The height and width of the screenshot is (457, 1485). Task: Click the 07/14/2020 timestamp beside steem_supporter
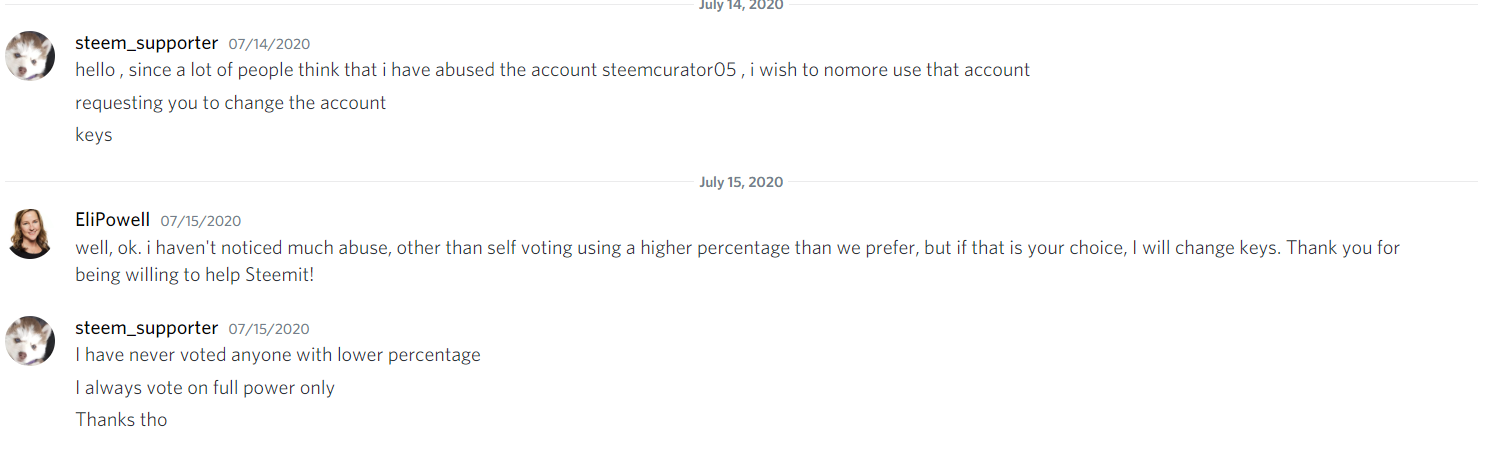click(269, 44)
